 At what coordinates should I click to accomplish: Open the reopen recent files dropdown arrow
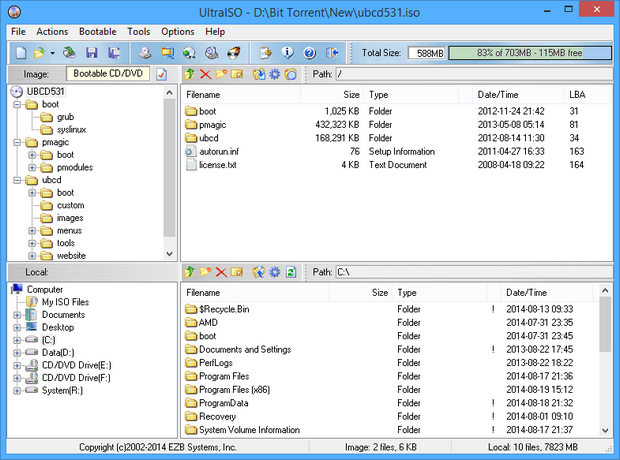52,53
